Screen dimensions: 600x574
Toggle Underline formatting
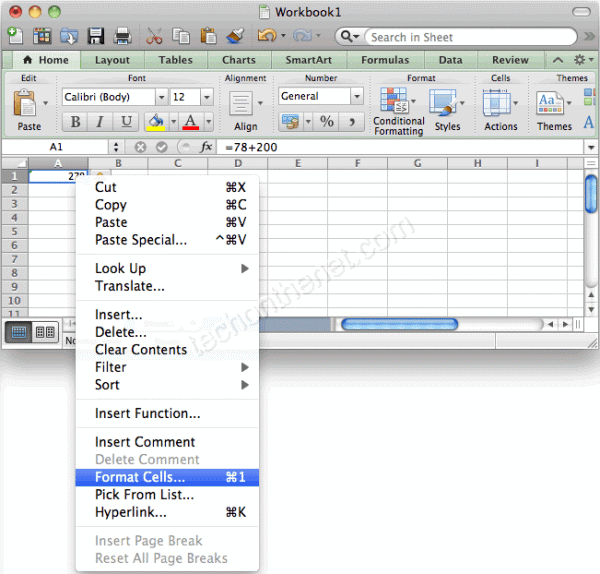125,122
